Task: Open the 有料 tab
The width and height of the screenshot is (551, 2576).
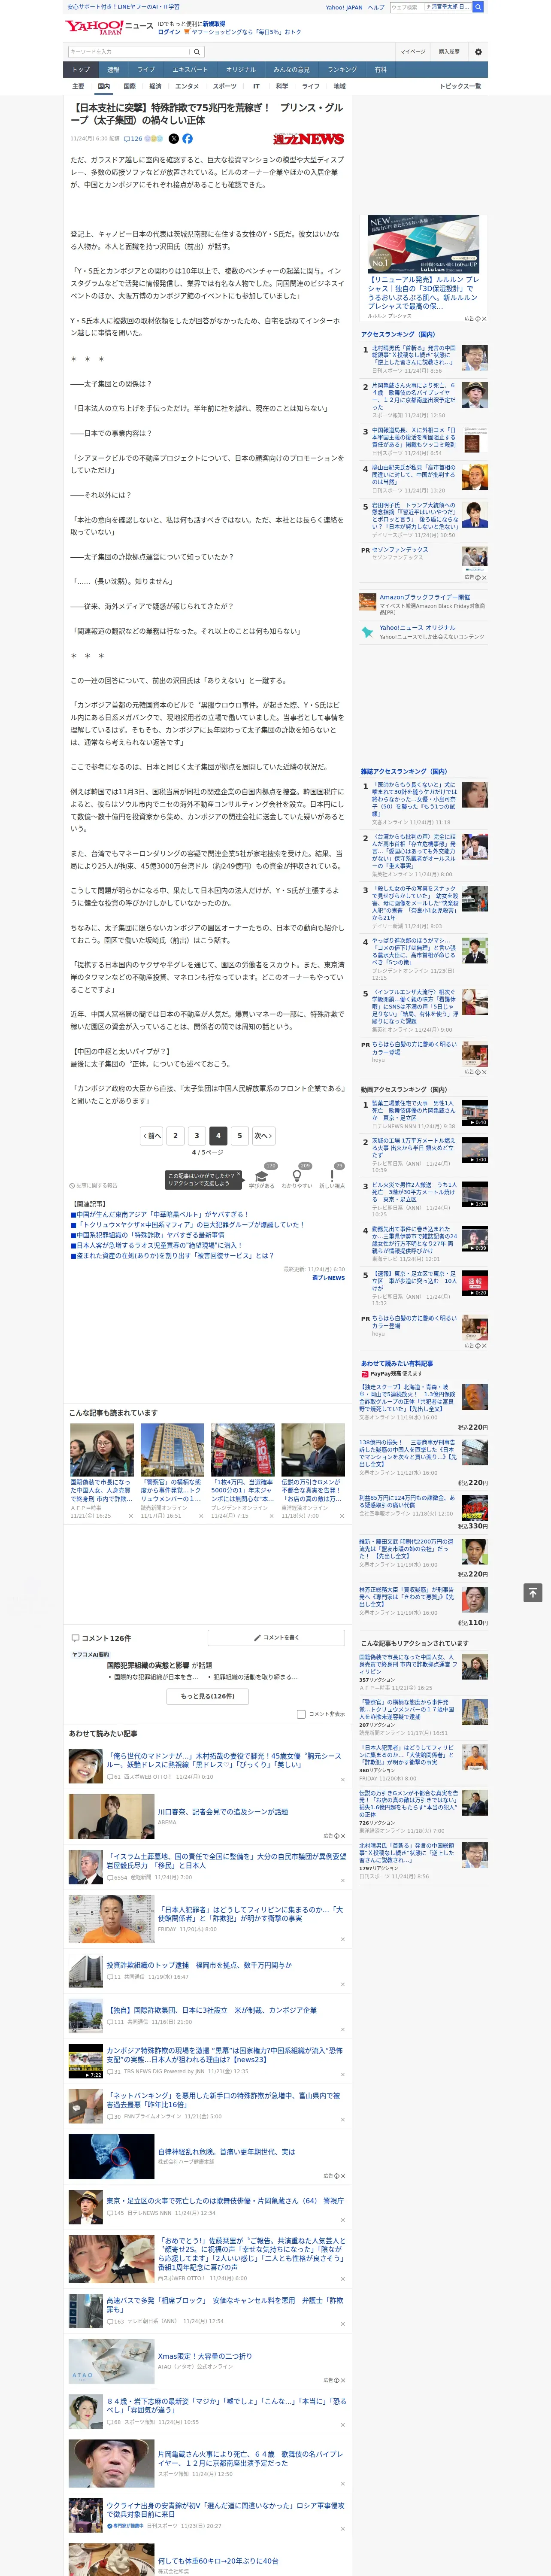Action: pos(380,70)
